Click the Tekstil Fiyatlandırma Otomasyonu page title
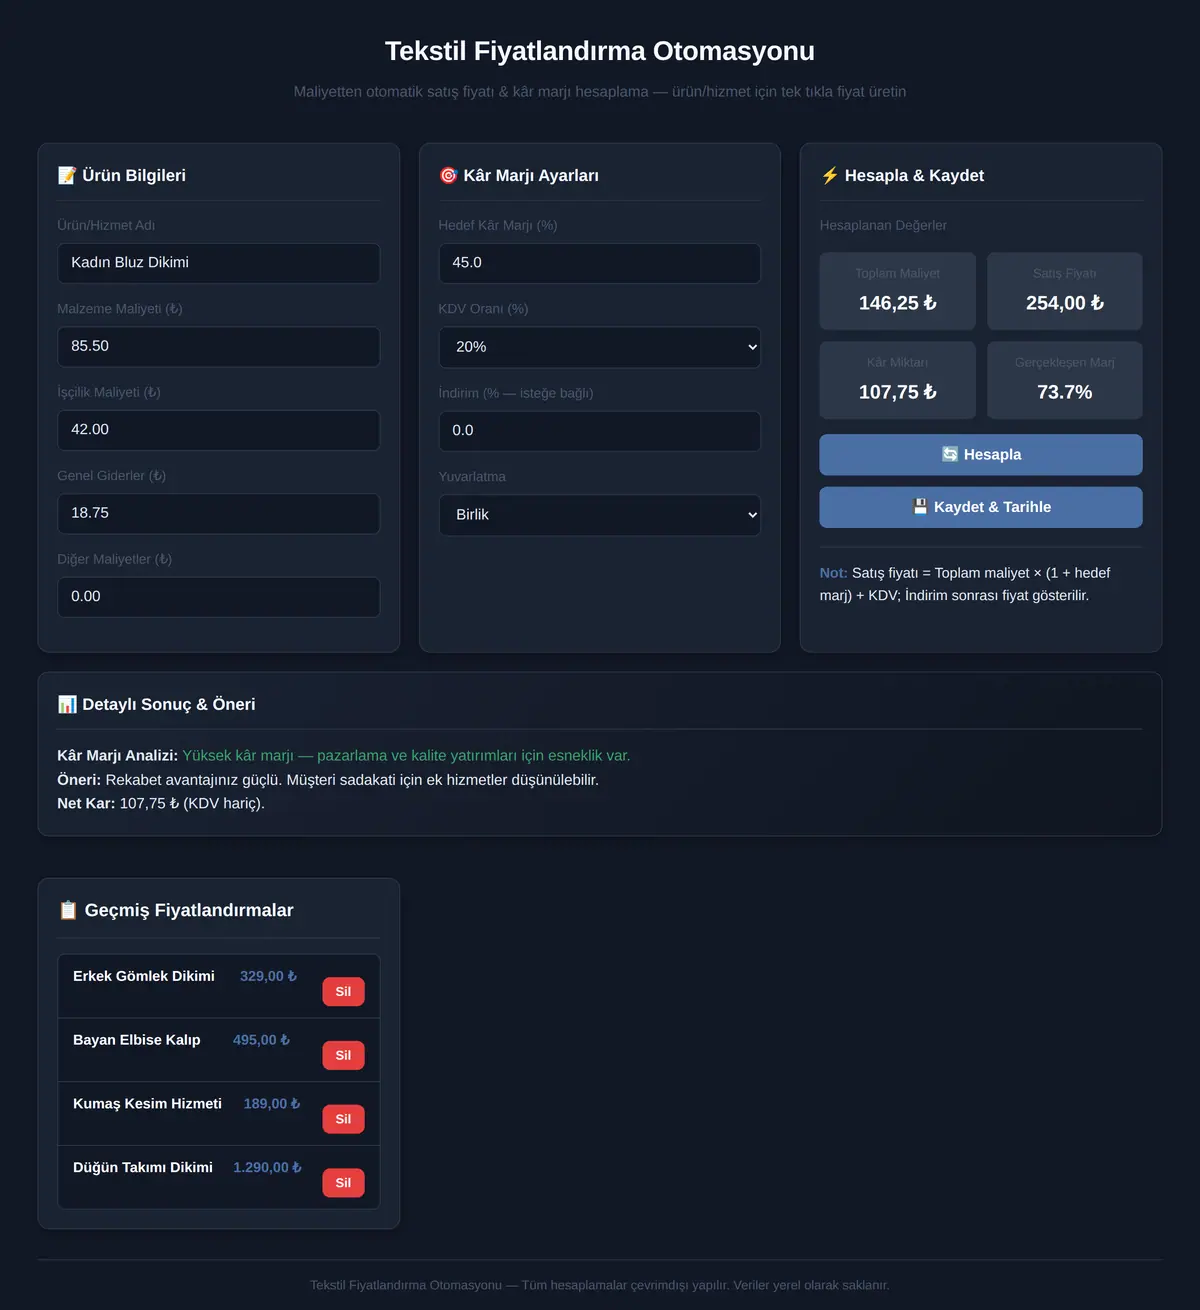Viewport: 1200px width, 1310px height. point(600,51)
